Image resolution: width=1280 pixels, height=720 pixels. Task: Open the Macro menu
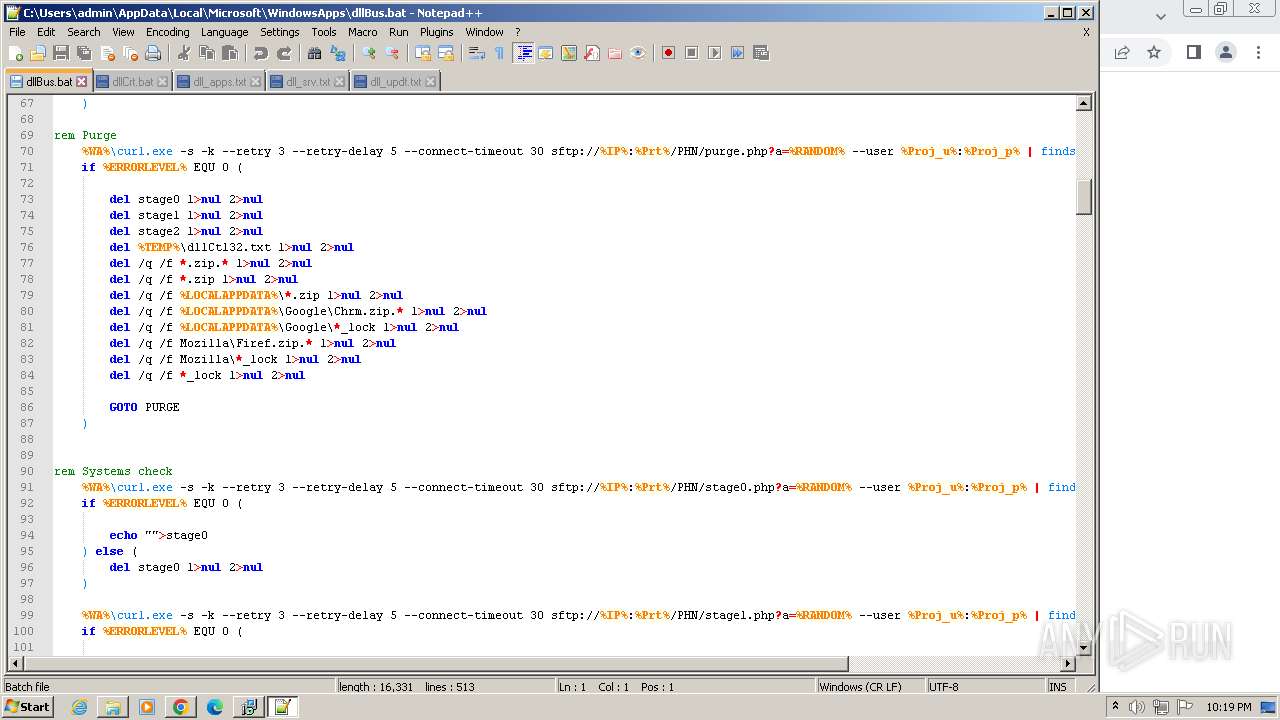(363, 32)
